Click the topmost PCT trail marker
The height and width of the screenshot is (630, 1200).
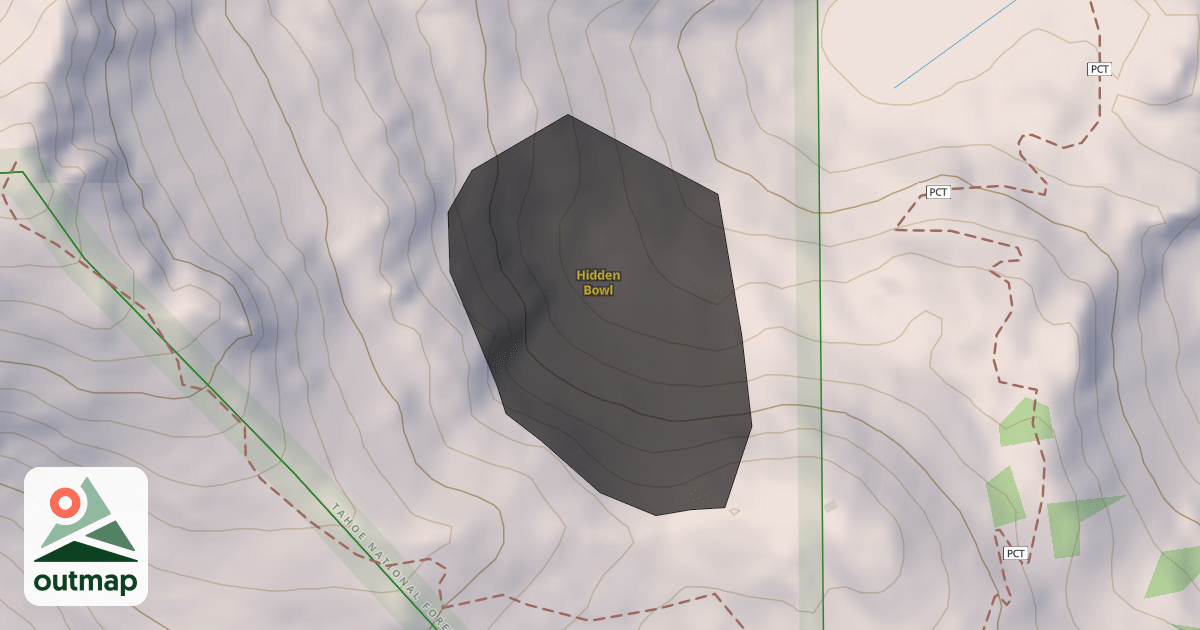point(1100,69)
